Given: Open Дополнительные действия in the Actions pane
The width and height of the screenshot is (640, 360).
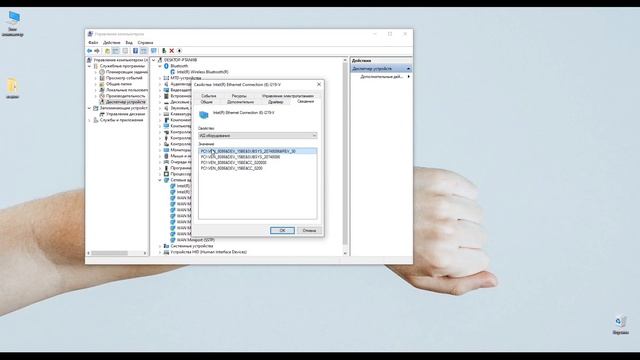Looking at the screenshot, I should (381, 77).
